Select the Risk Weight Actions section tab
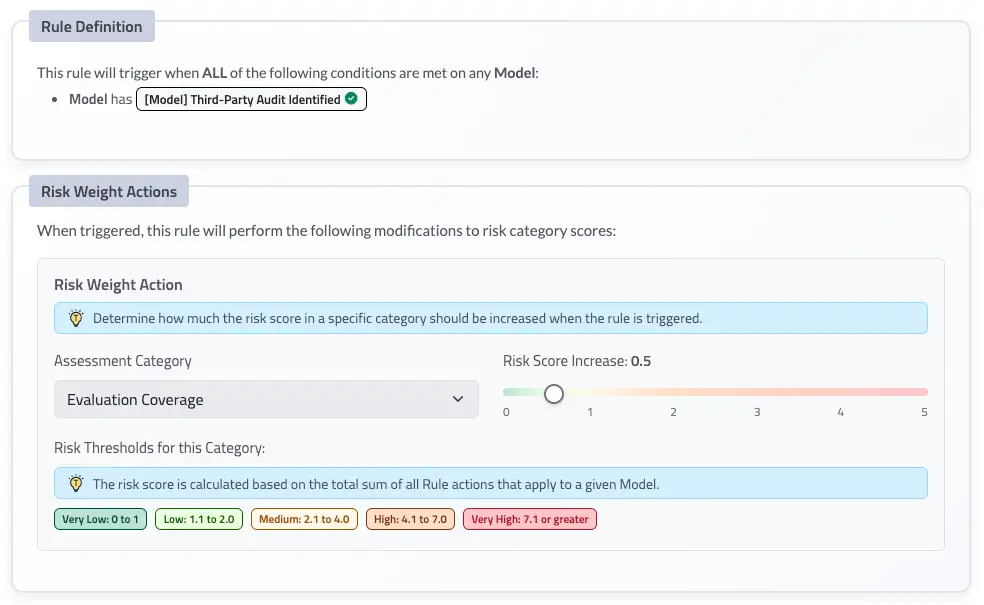This screenshot has height=605, width=984. pos(109,191)
